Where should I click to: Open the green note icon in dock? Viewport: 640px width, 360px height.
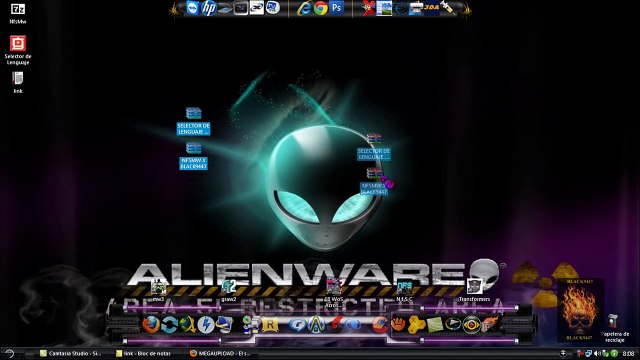[435, 325]
